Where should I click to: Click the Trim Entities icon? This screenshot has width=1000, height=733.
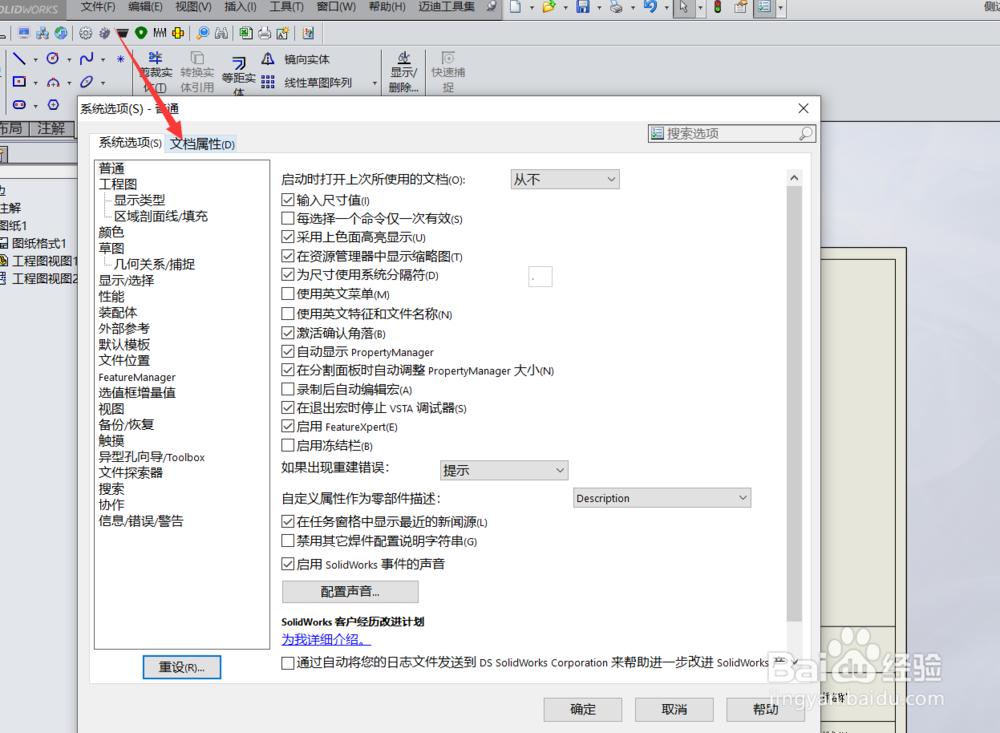[155, 59]
